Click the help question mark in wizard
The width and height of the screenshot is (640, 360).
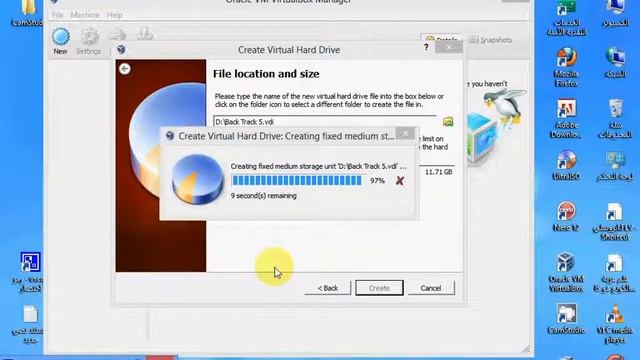(x=426, y=47)
